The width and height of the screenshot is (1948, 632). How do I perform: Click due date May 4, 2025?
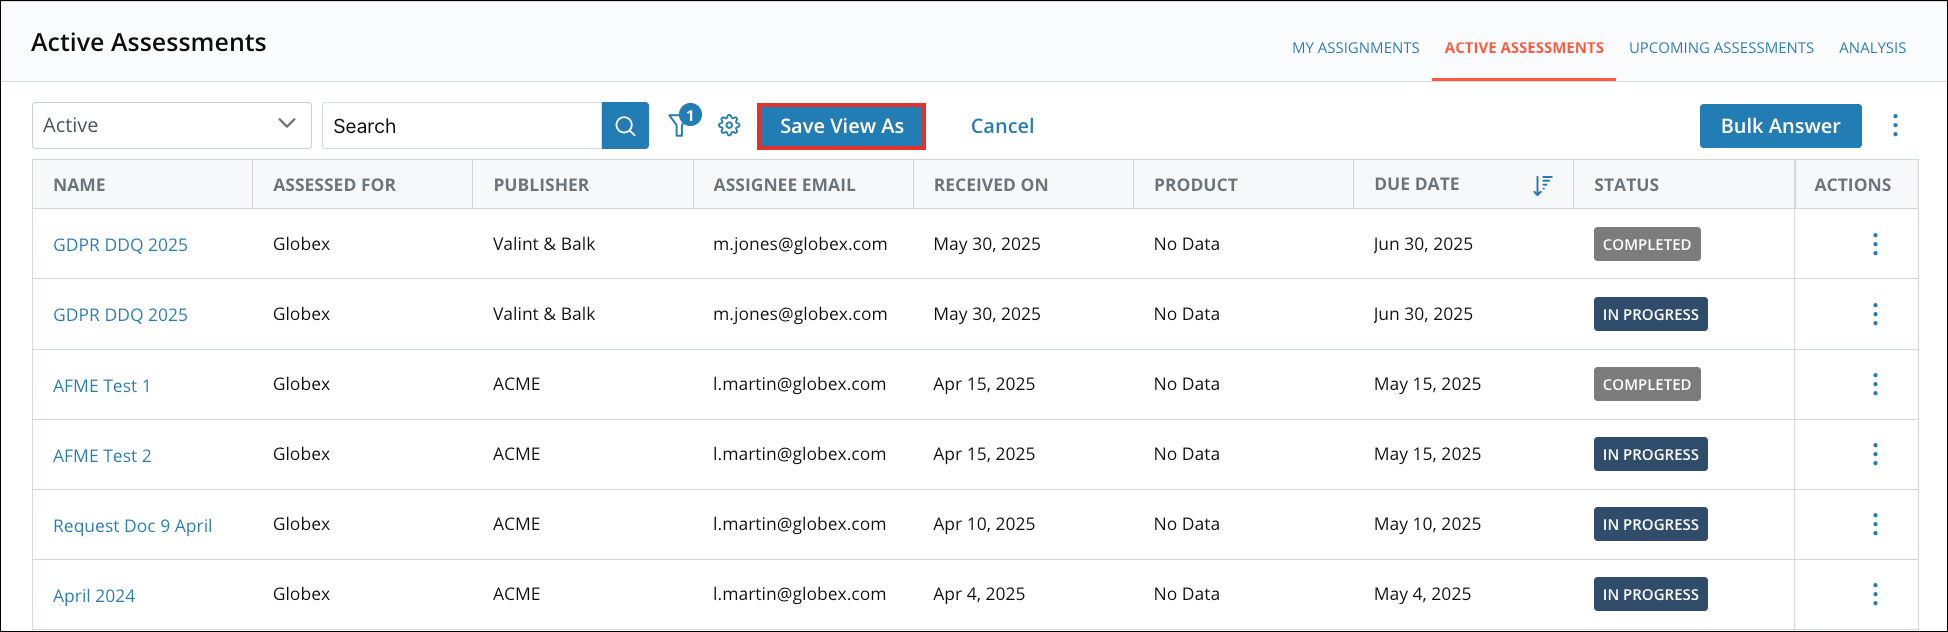[1422, 594]
